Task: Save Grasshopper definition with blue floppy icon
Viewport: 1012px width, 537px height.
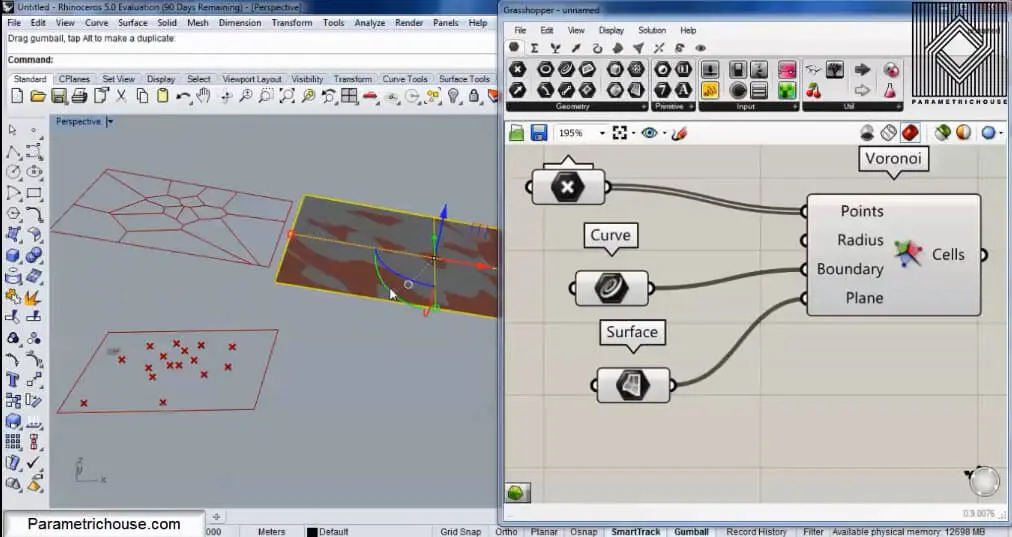Action: (539, 133)
